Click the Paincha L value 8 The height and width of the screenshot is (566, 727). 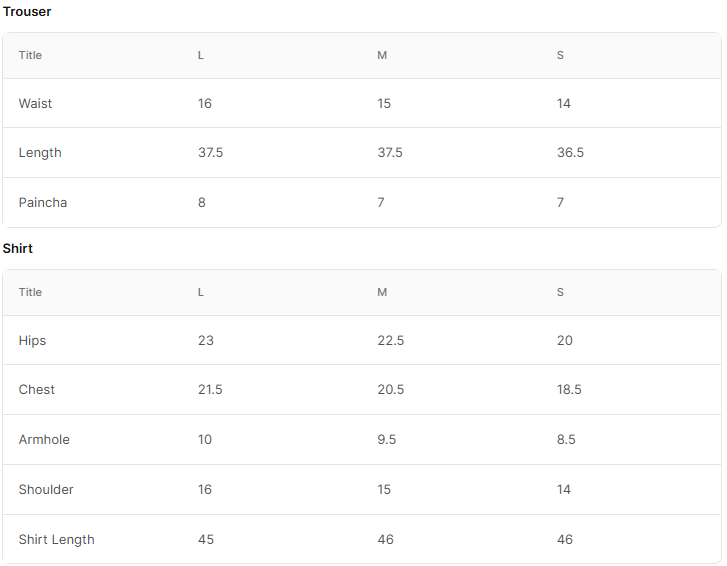(202, 203)
